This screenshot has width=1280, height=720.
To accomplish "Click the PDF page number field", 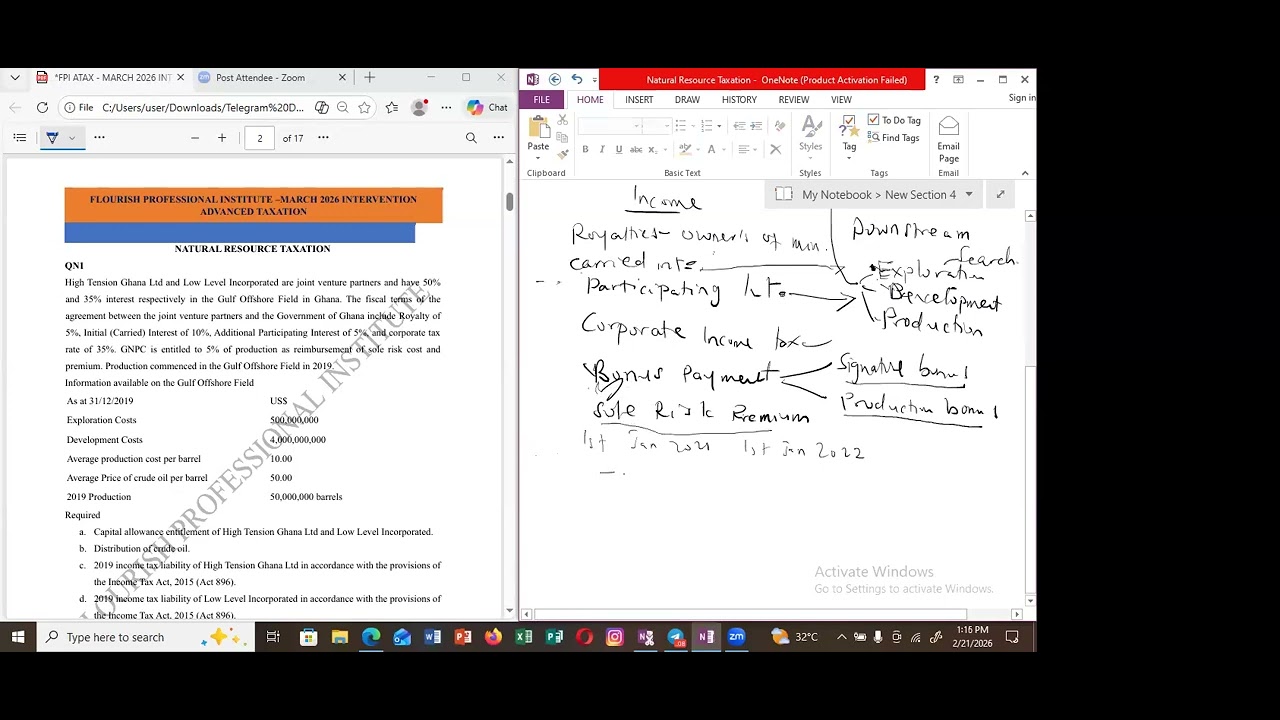I will pyautogui.click(x=259, y=138).
